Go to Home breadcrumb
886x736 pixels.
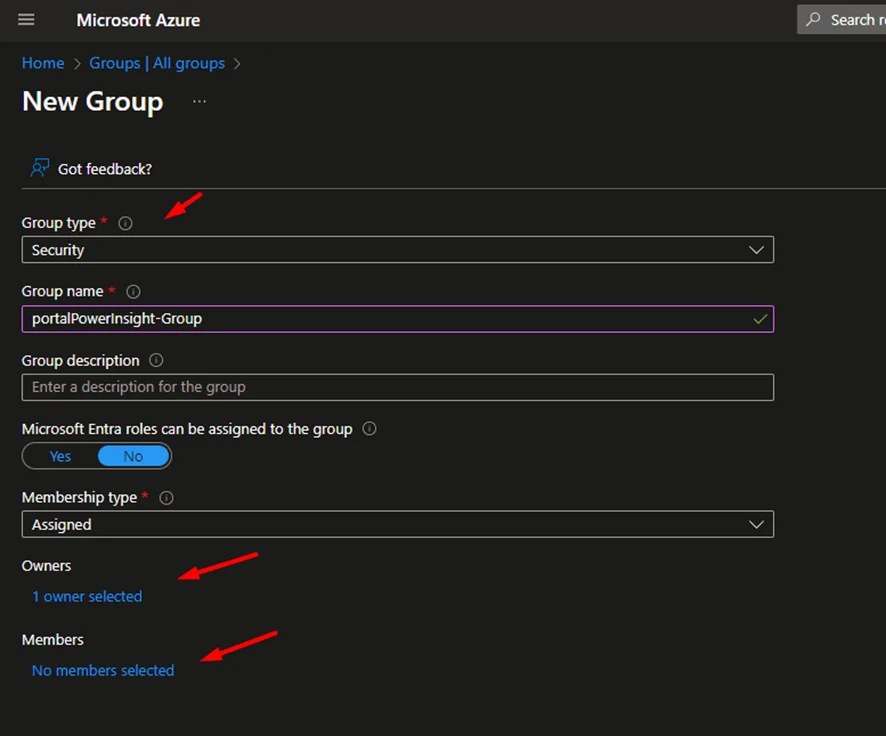43,63
